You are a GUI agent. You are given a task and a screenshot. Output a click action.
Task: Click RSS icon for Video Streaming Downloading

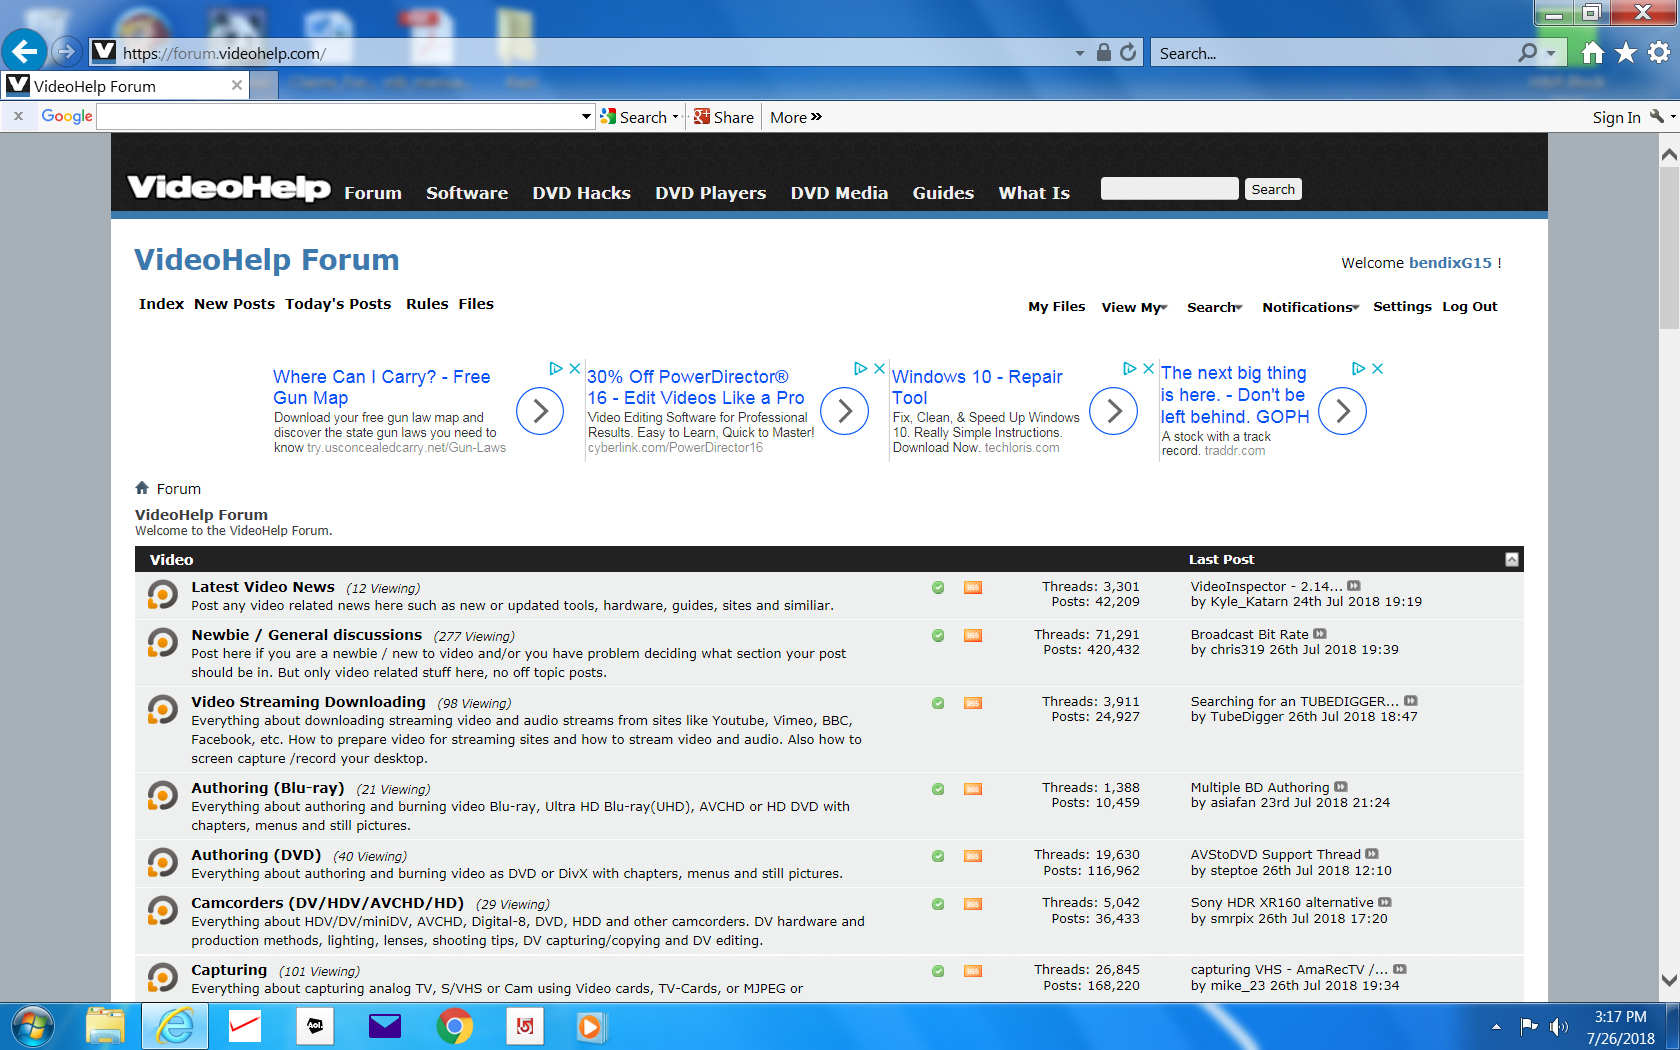[x=972, y=703]
